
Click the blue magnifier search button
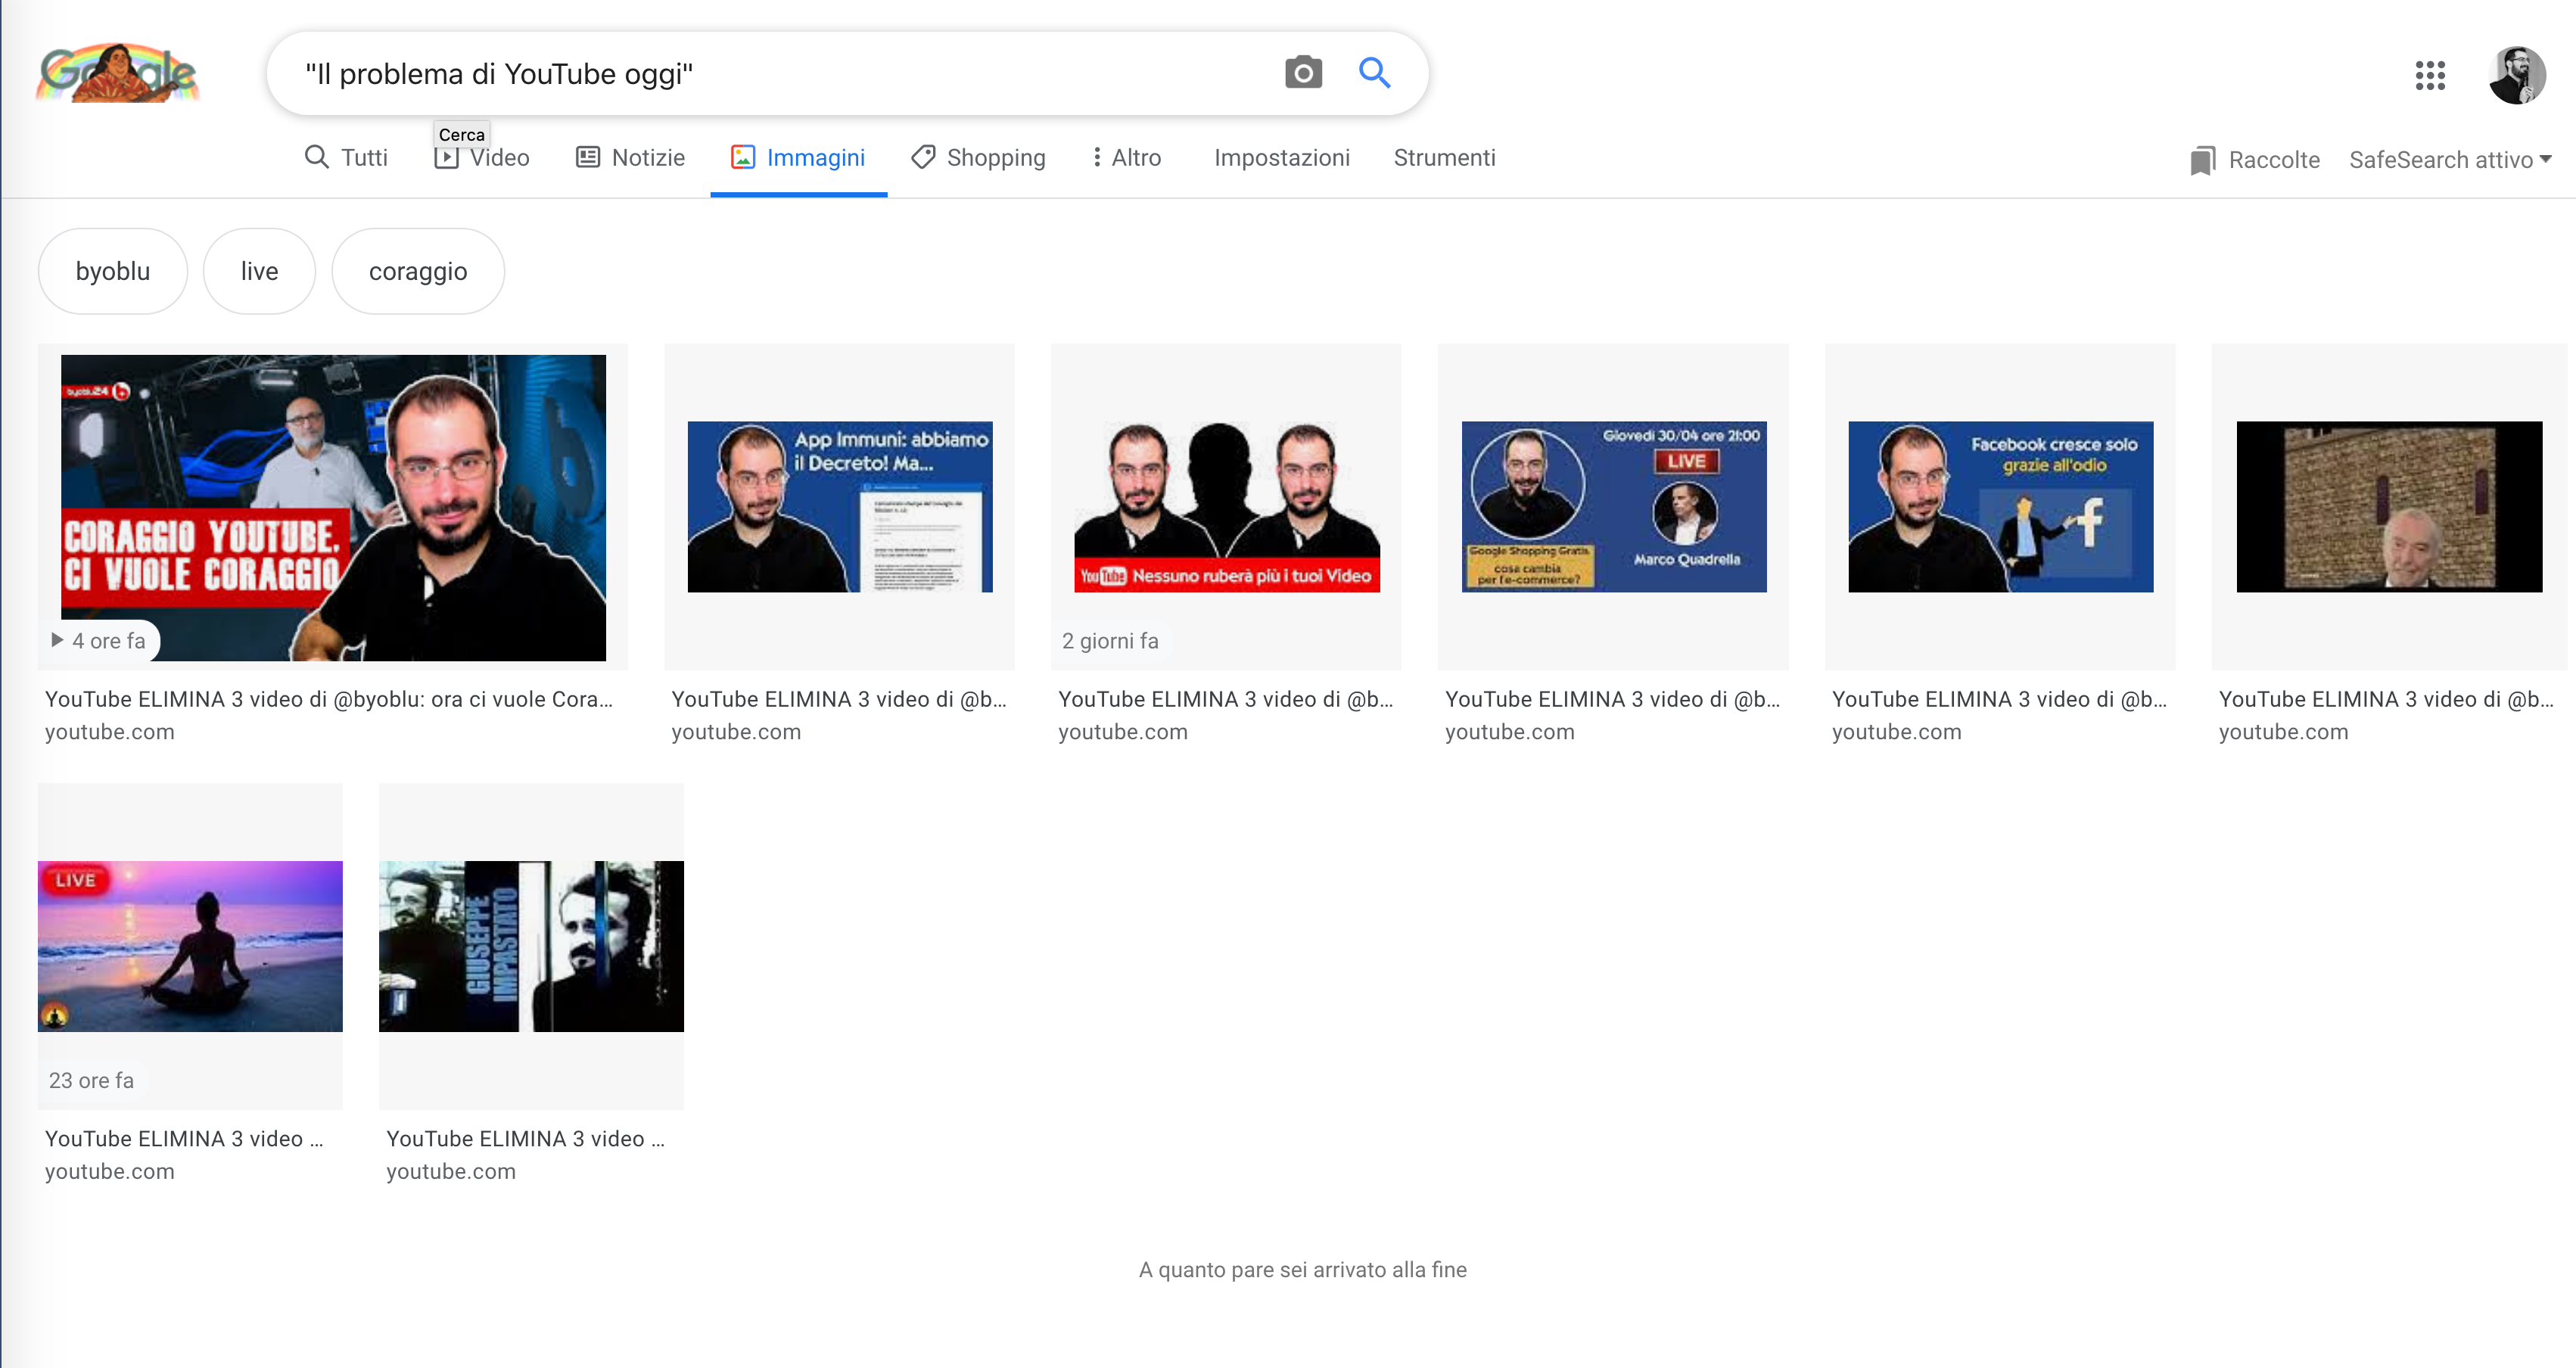point(1375,73)
